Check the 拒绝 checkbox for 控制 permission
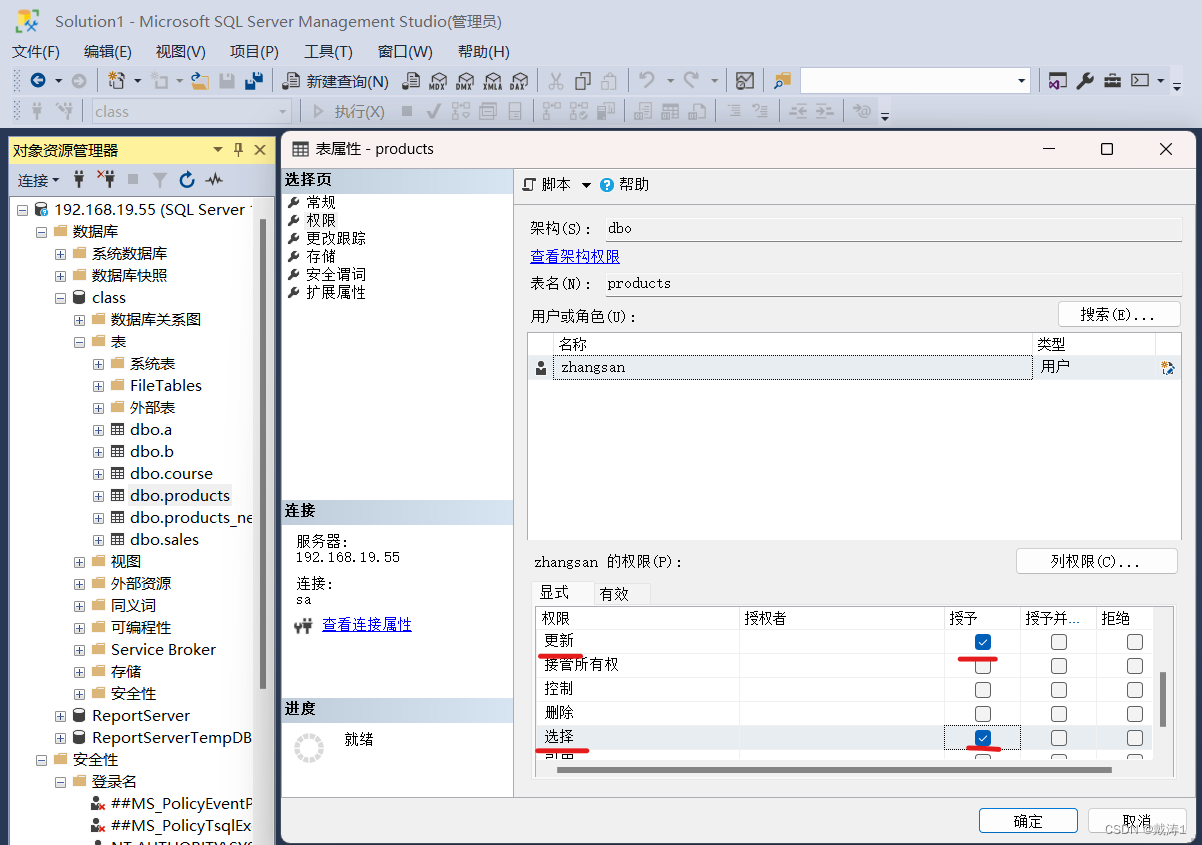Screen dimensions: 1202x845 pyautogui.click(x=1135, y=689)
